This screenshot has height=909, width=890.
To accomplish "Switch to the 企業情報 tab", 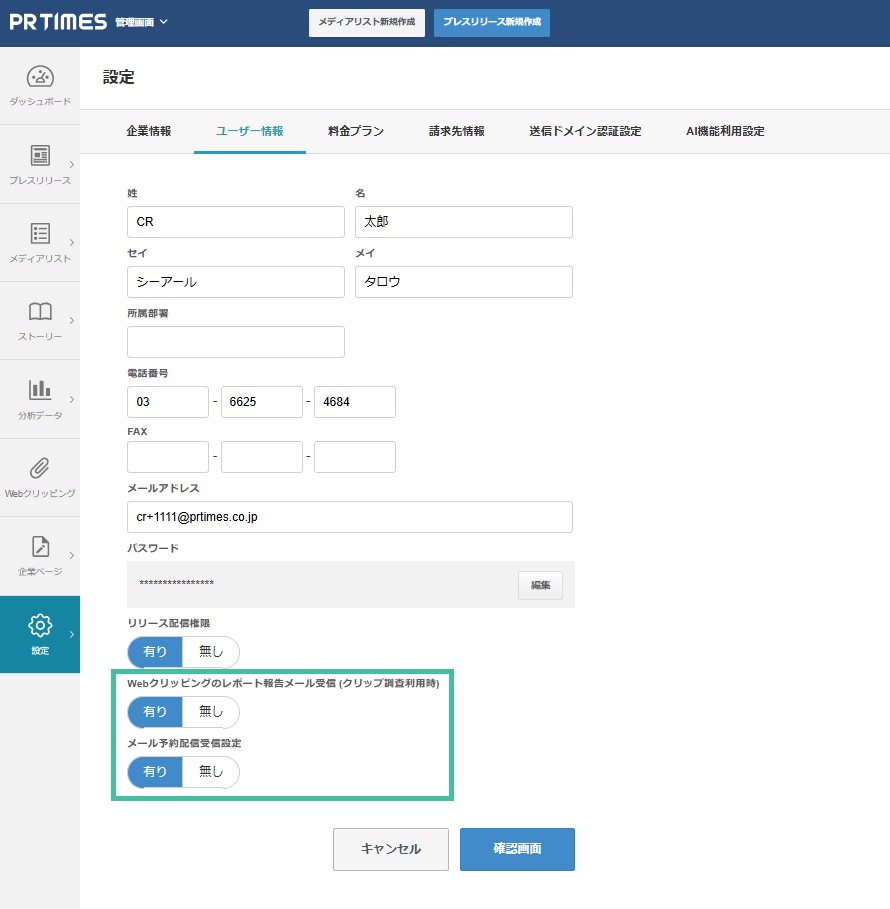I will coord(148,131).
